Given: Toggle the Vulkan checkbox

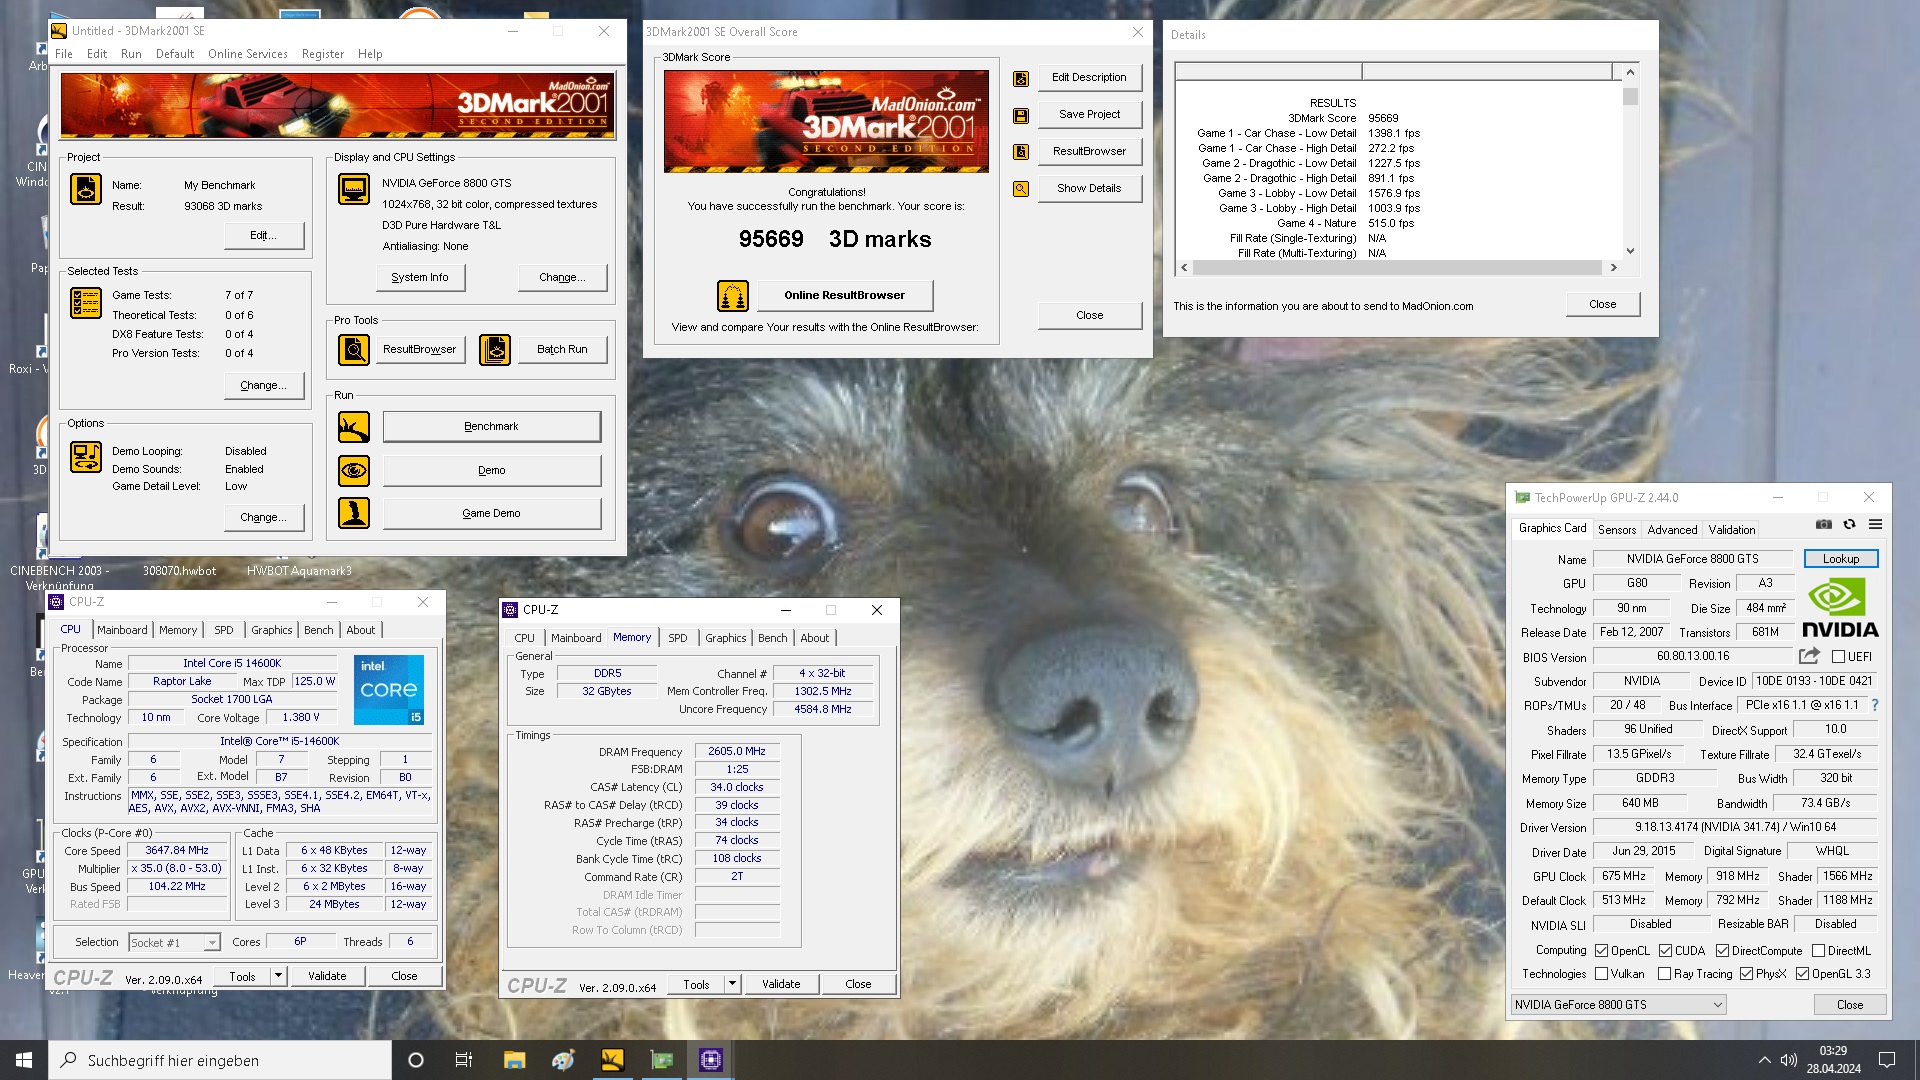Looking at the screenshot, I should click(x=1601, y=974).
